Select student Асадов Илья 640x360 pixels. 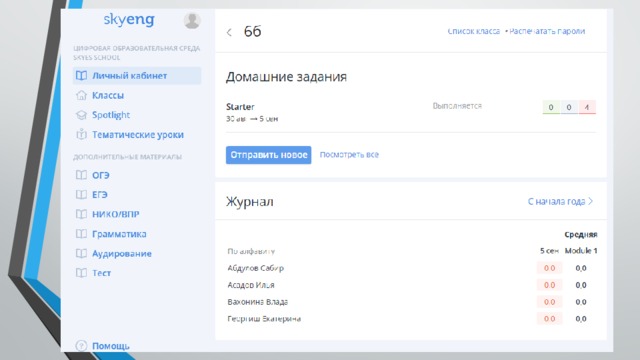point(251,285)
